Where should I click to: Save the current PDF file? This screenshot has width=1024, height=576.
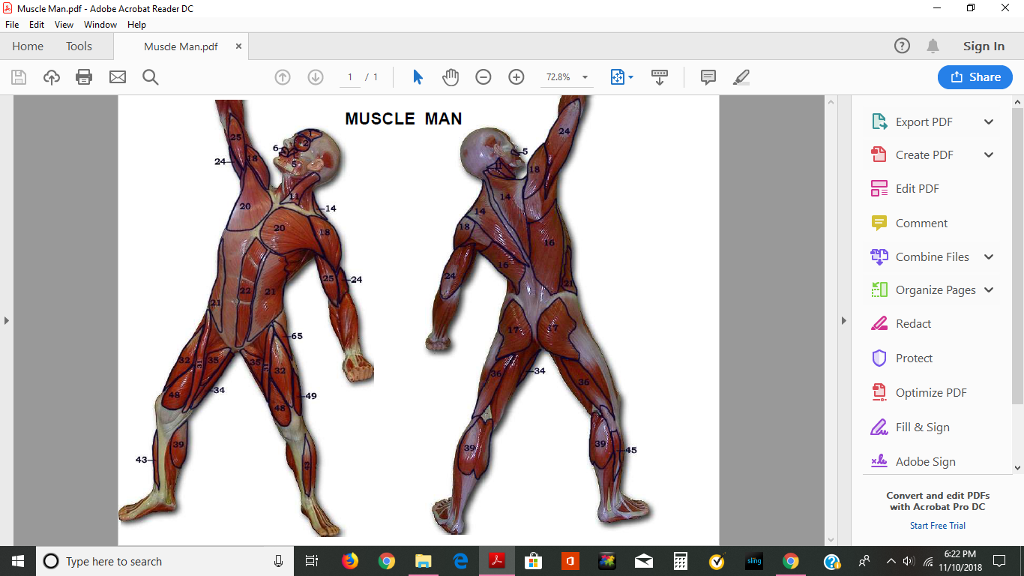pos(18,76)
